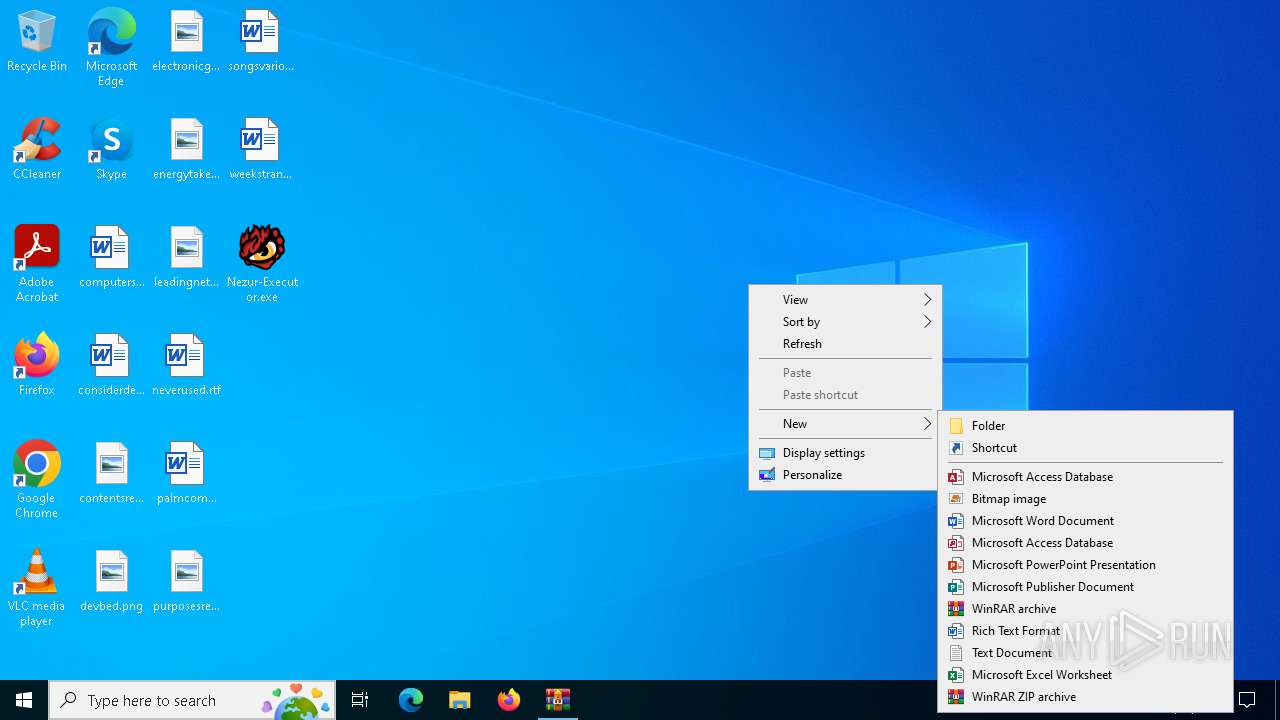
Task: Expand the New submenu entry
Action: pos(845,423)
